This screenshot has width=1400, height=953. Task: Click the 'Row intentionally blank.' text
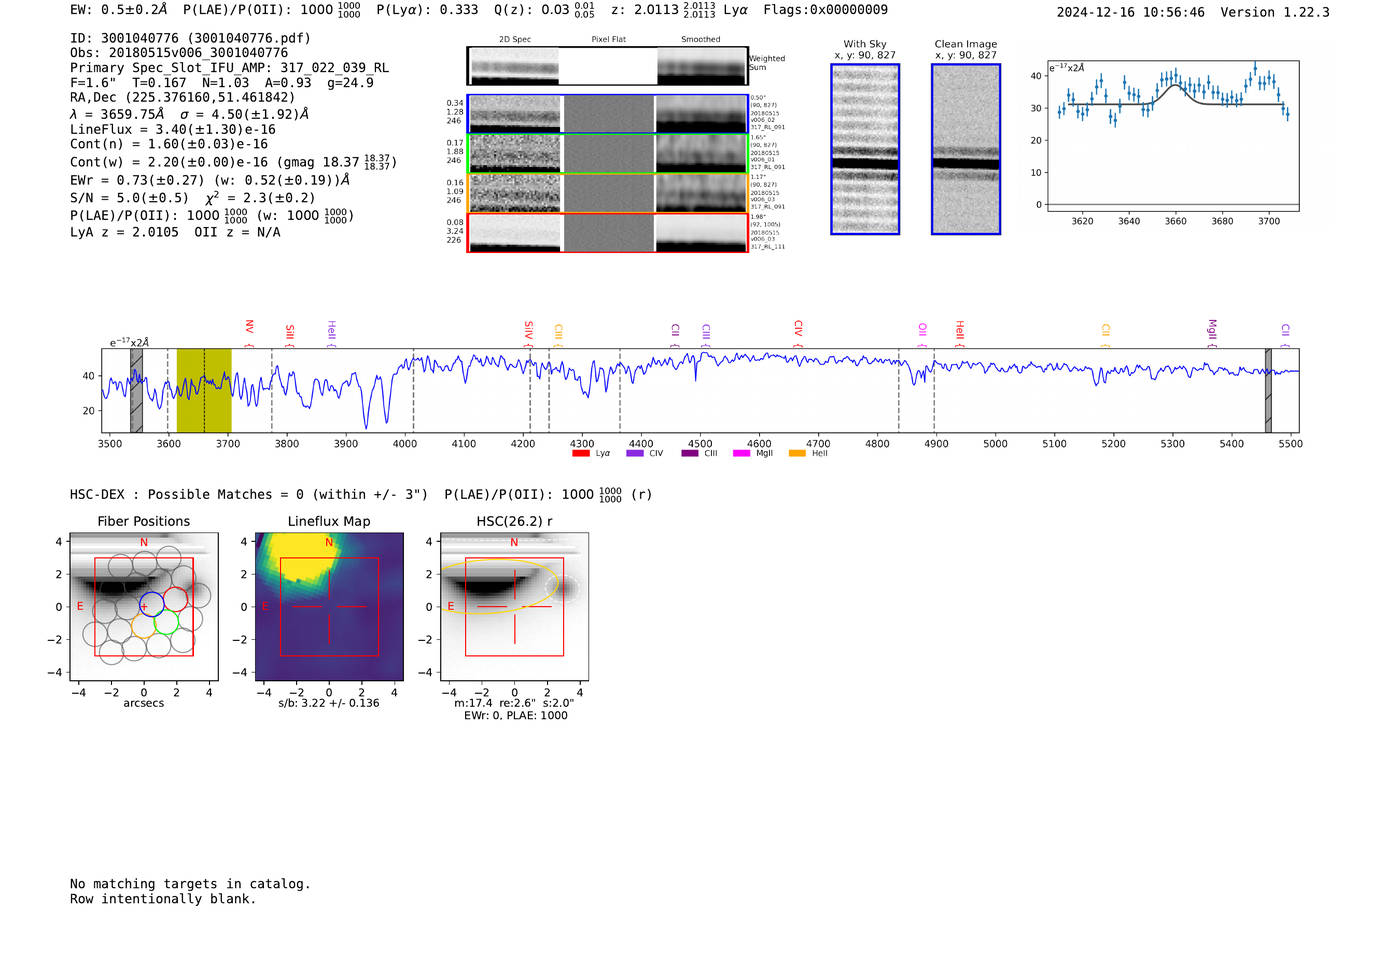pyautogui.click(x=163, y=899)
